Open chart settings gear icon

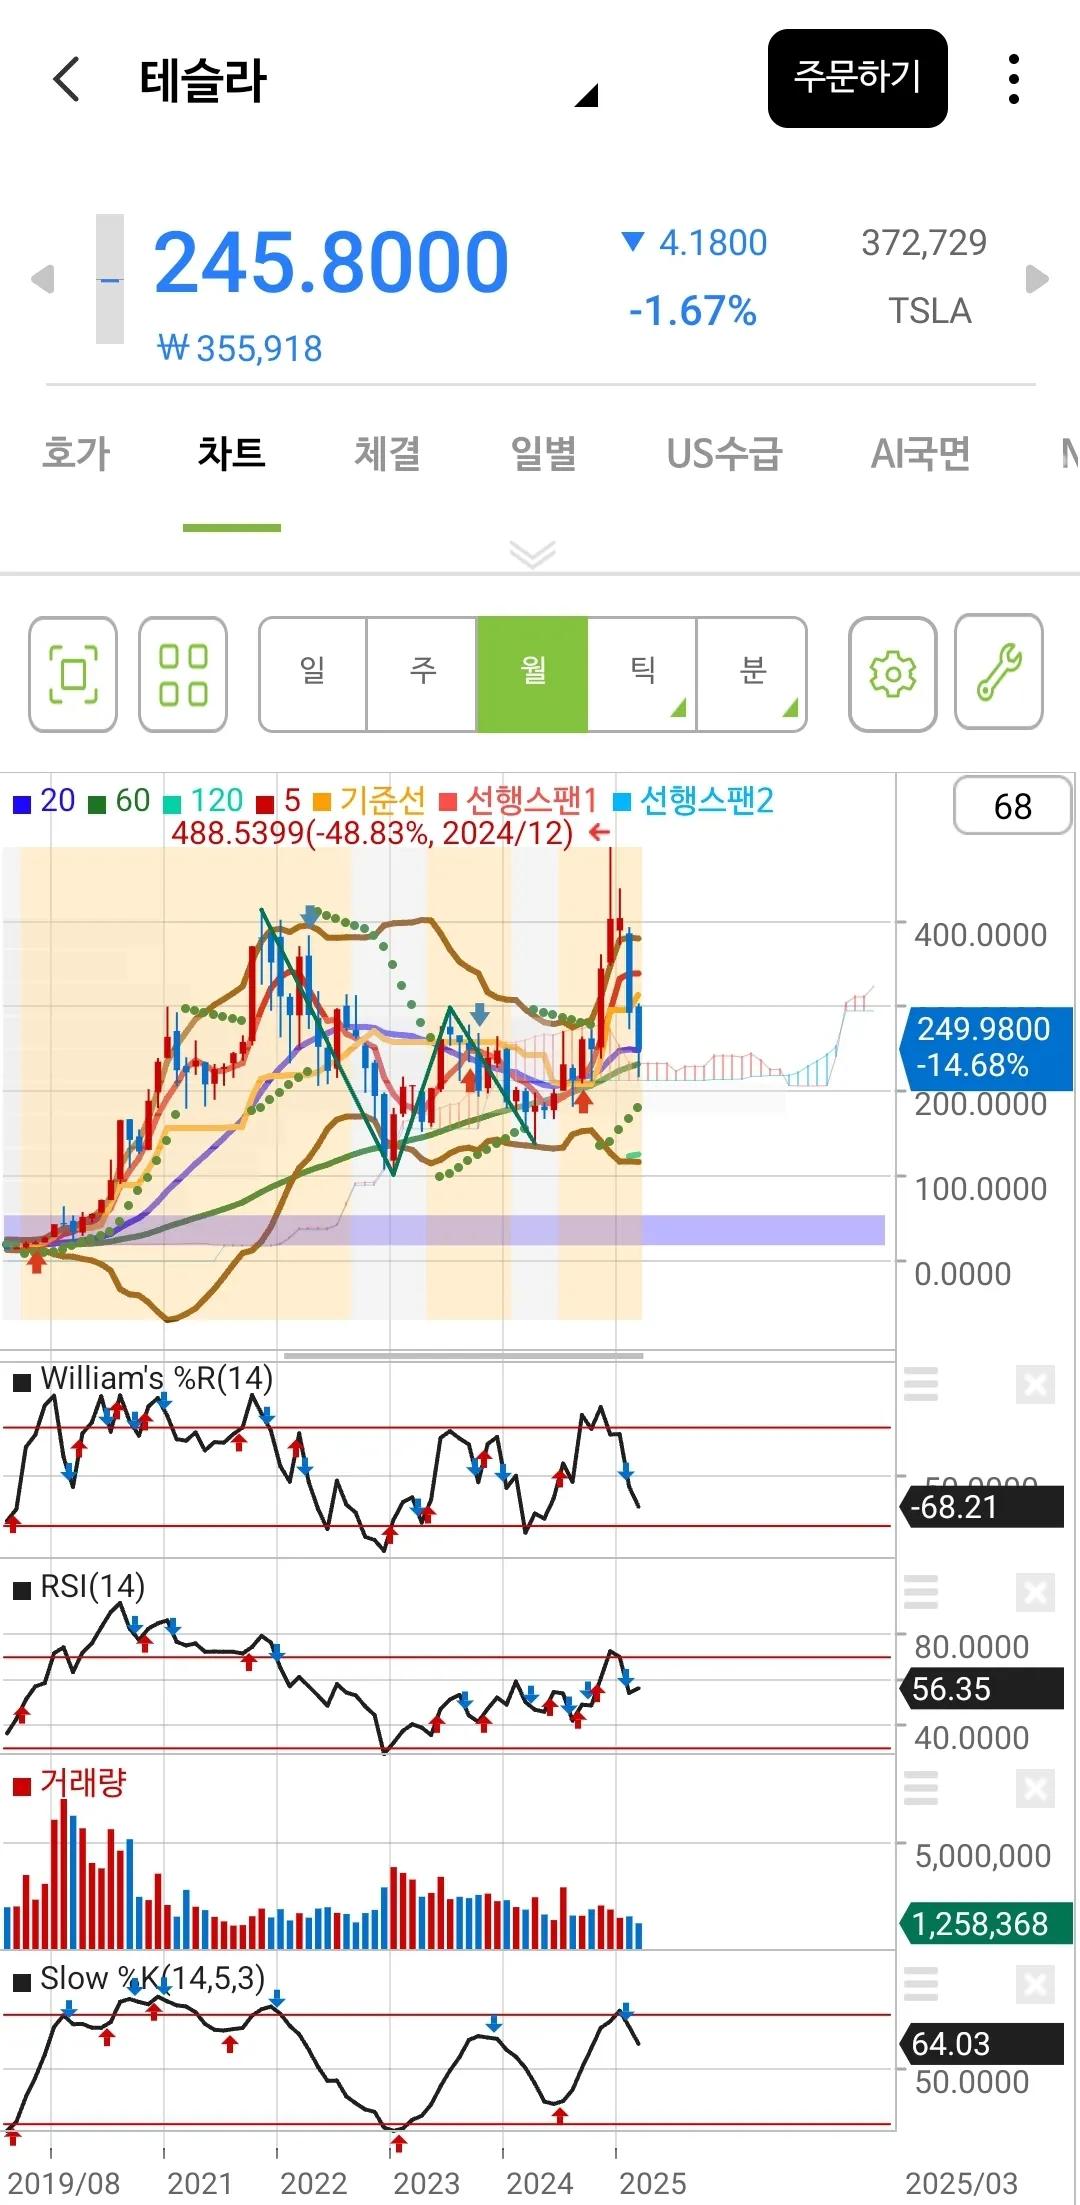point(893,674)
